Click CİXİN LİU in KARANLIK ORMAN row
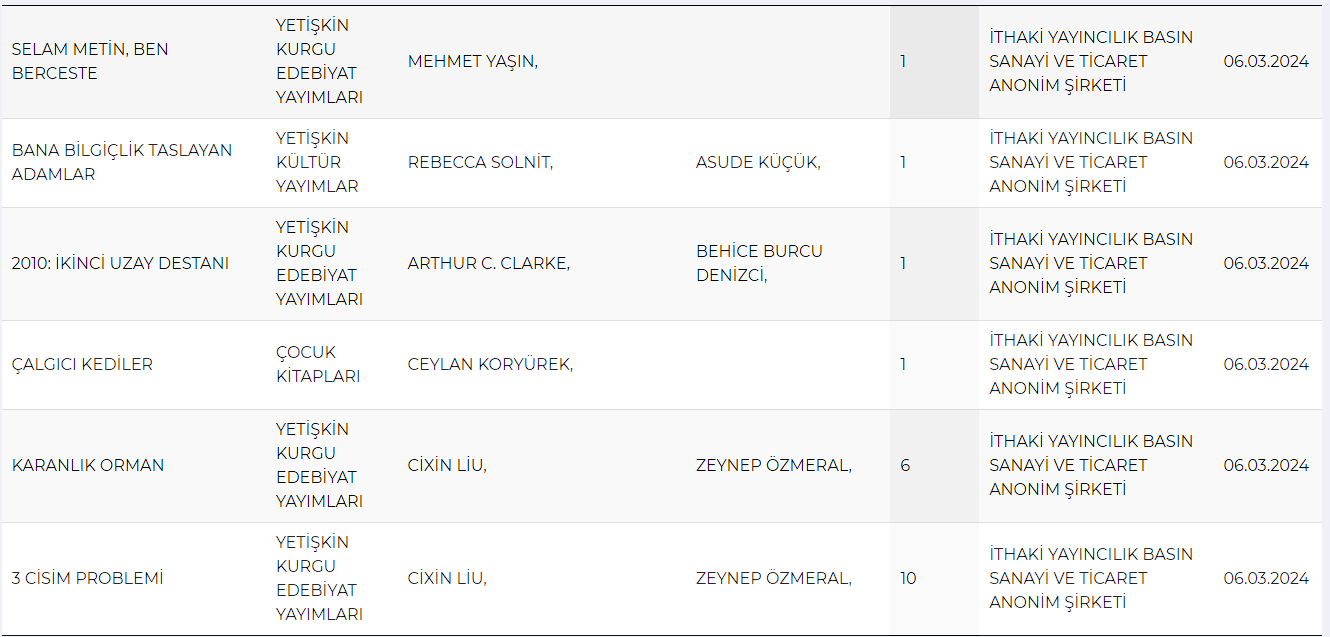The width and height of the screenshot is (1330, 637). [447, 465]
